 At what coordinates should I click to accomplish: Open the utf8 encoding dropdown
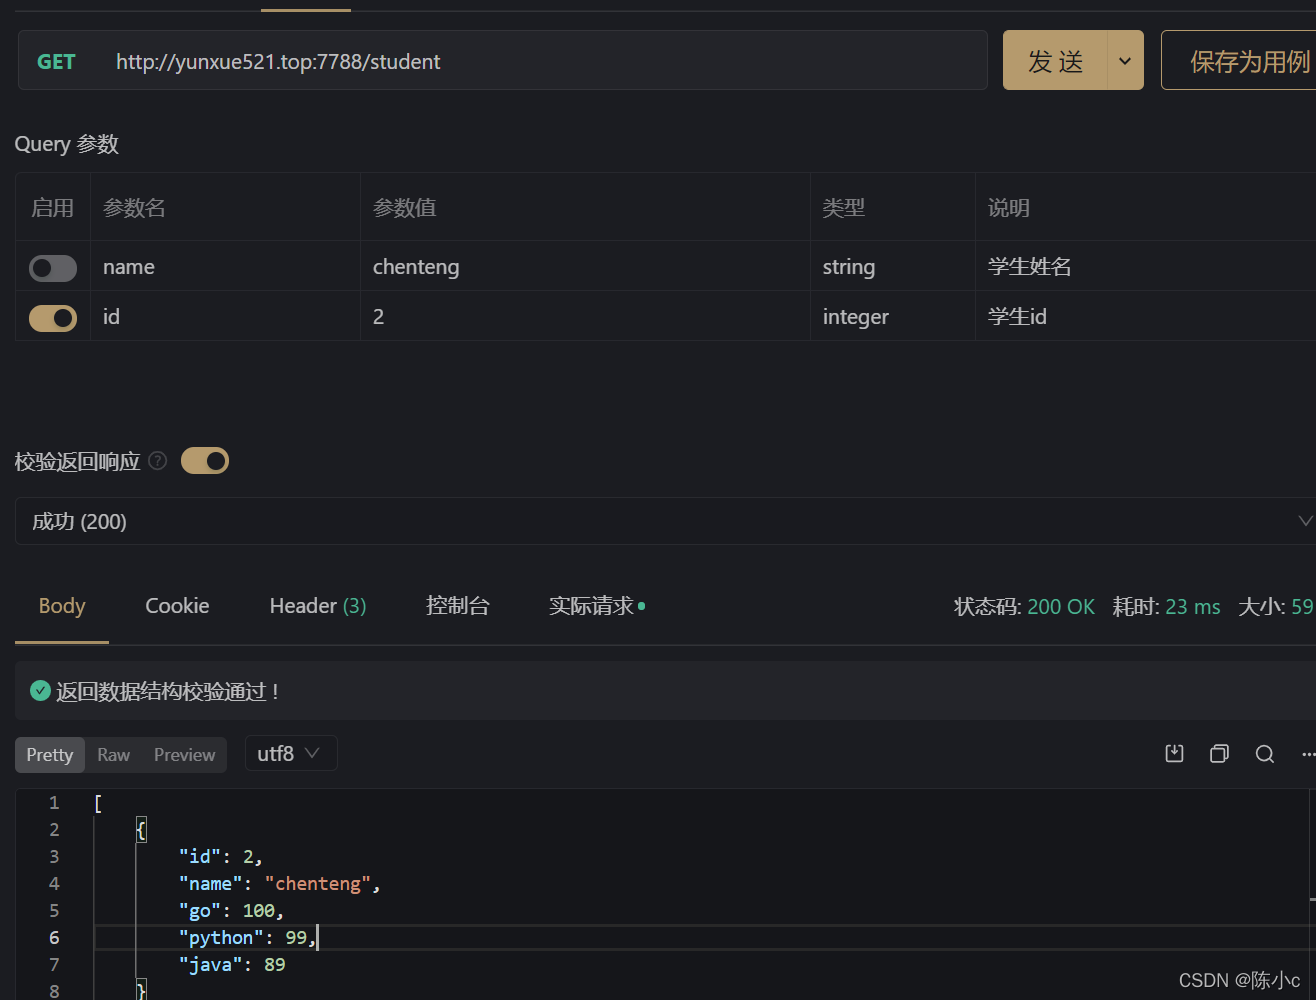point(290,754)
